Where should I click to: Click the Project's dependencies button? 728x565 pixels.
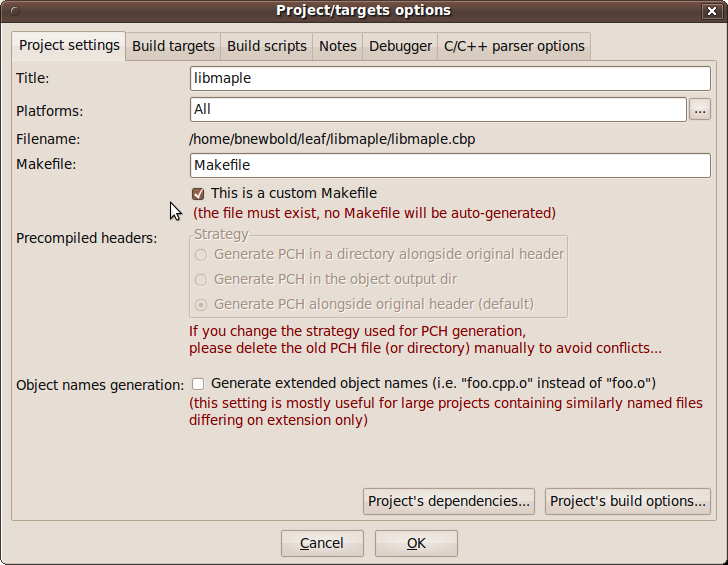click(x=449, y=501)
